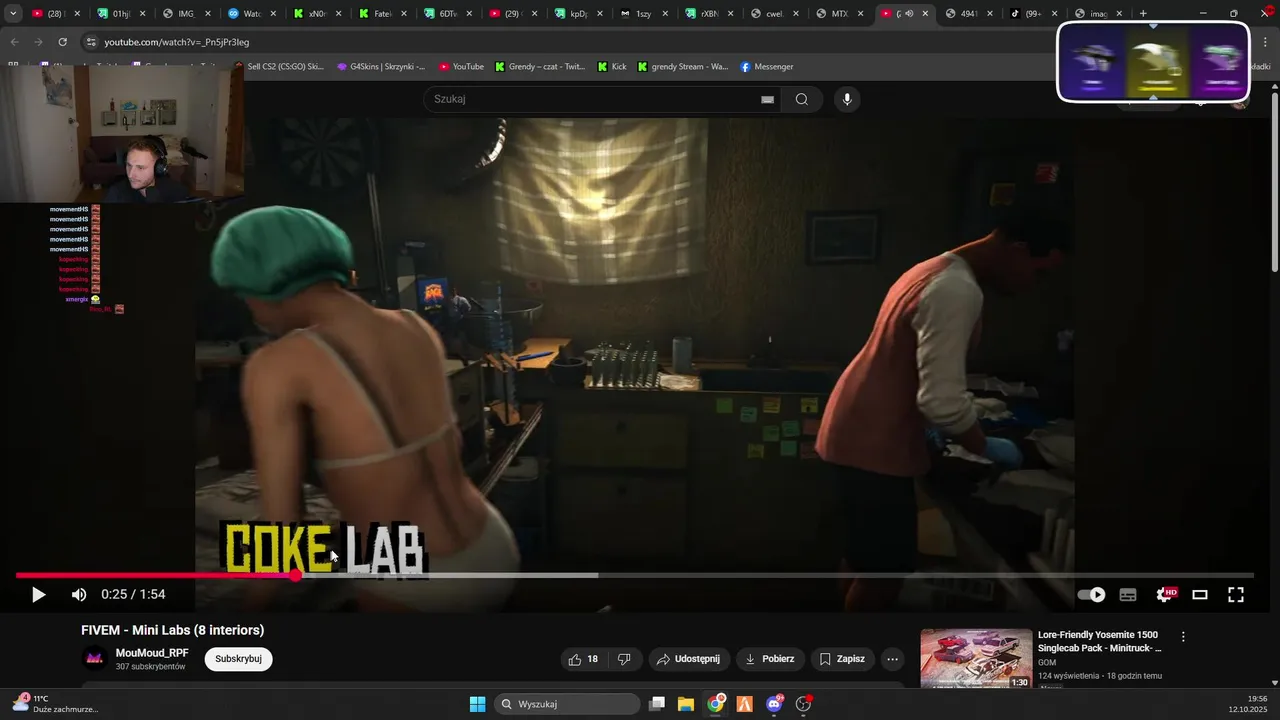Open Sell CS2 (CS:GO) Ski... bookmark
Viewport: 1280px width, 720px height.
[279, 67]
